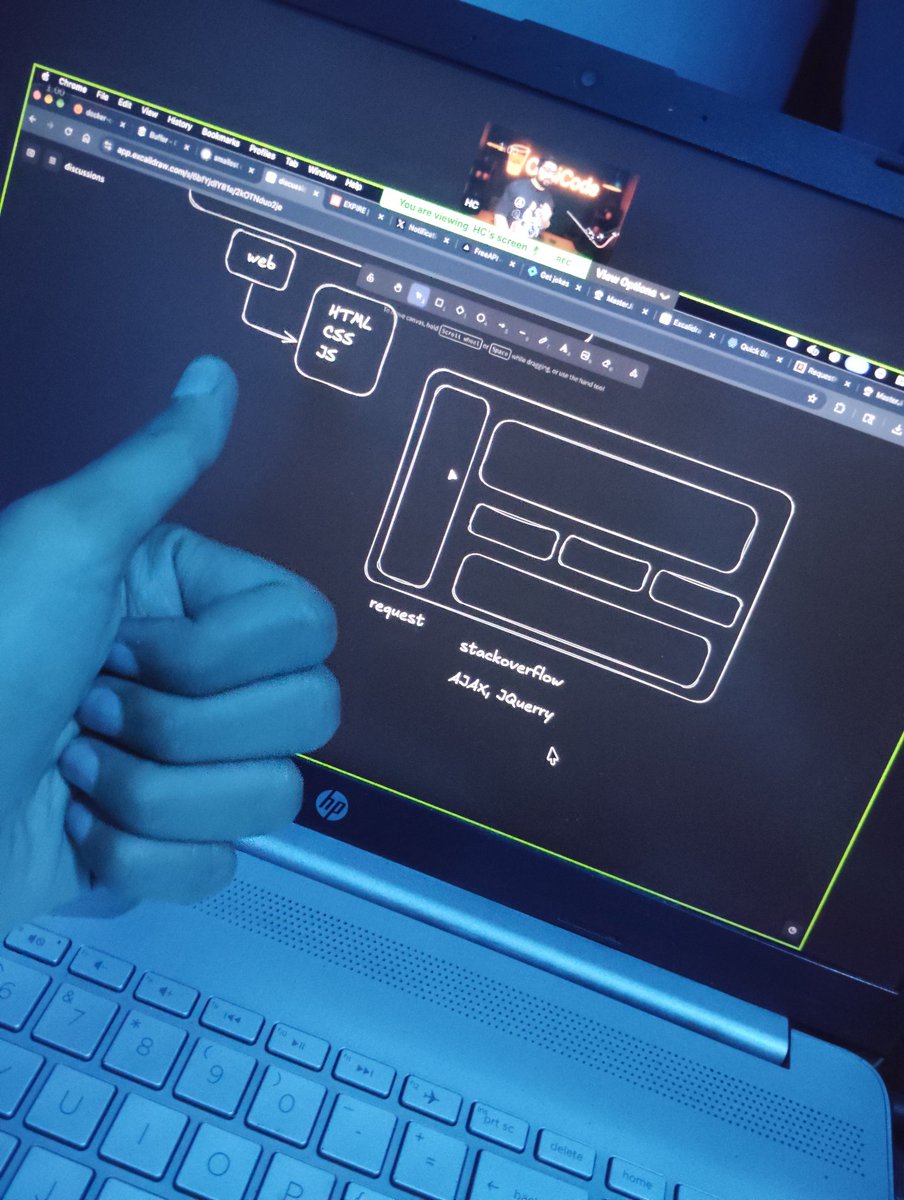Close the Get jokes browser tab
Image resolution: width=904 pixels, height=1200 pixels.
point(578,288)
